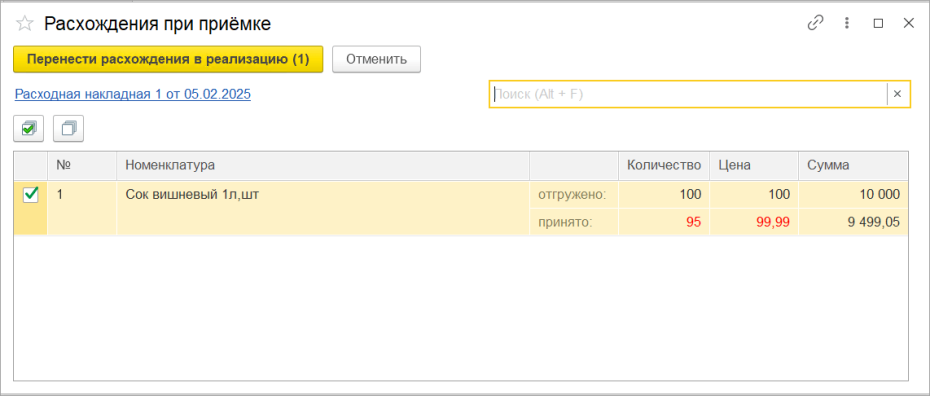Open Расходная накладная 1 от 05.02.2025 link
Screen dimensions: 930x396
click(133, 94)
